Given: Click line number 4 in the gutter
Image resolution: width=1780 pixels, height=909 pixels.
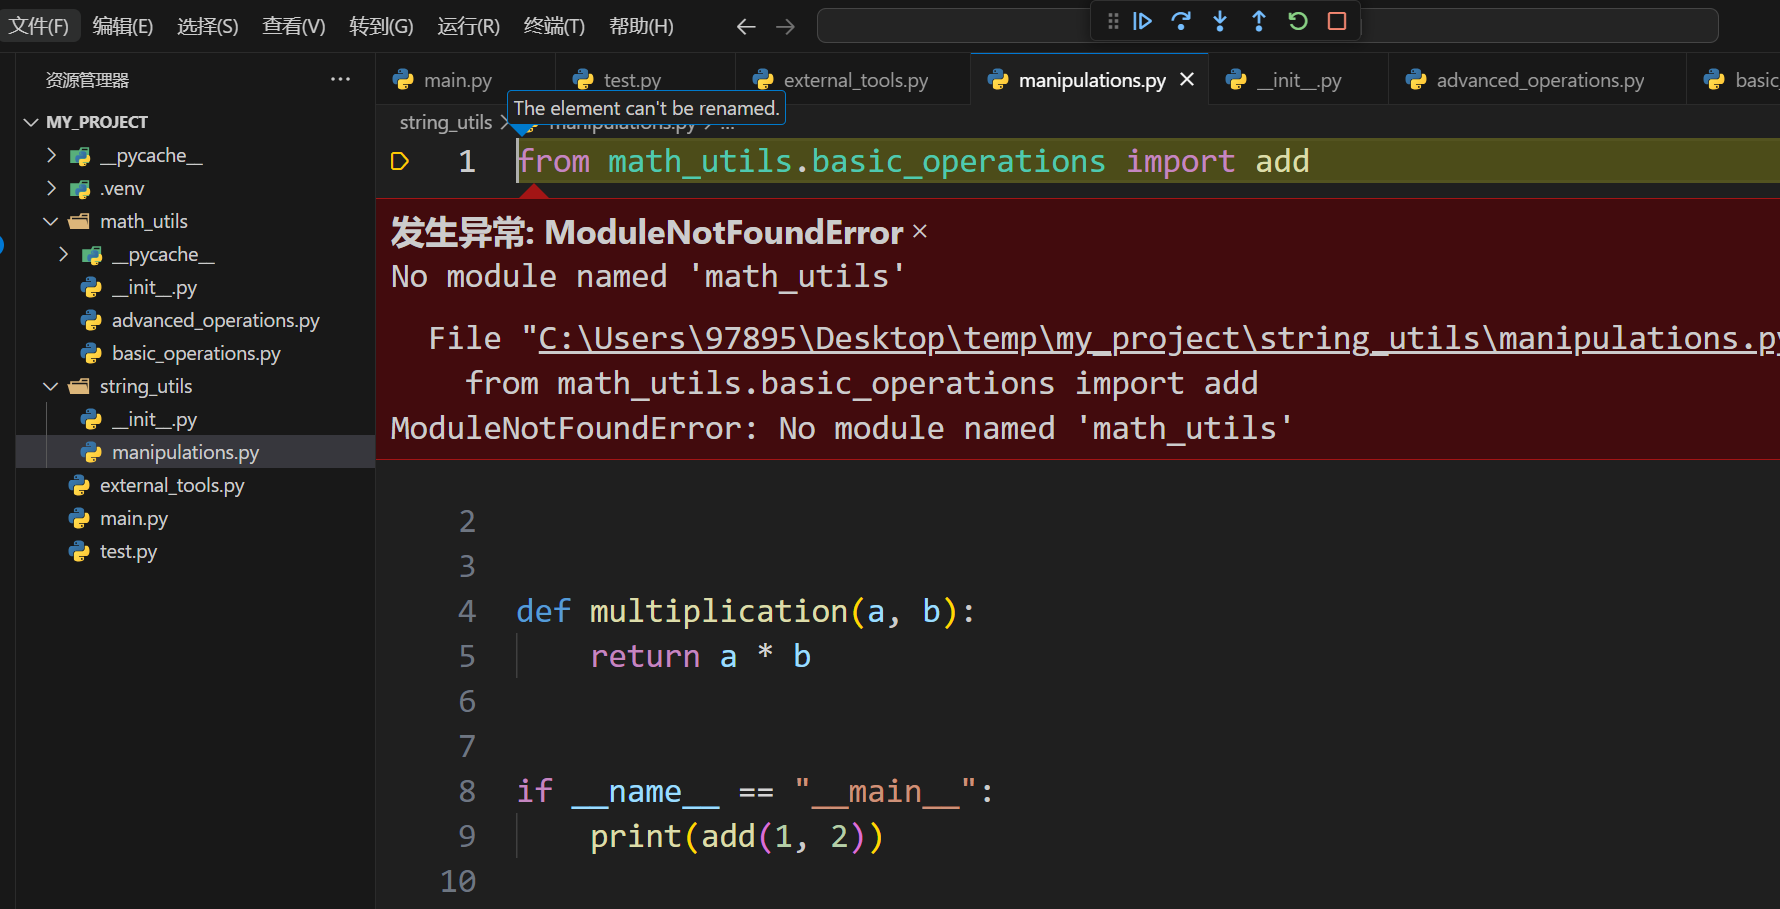Looking at the screenshot, I should [x=466, y=611].
